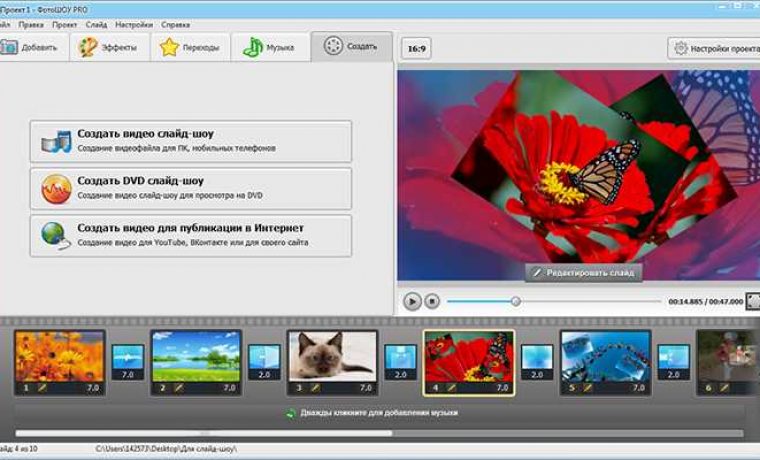Click pencil edit icon on slide 2
The height and width of the screenshot is (460, 760).
pos(179,388)
